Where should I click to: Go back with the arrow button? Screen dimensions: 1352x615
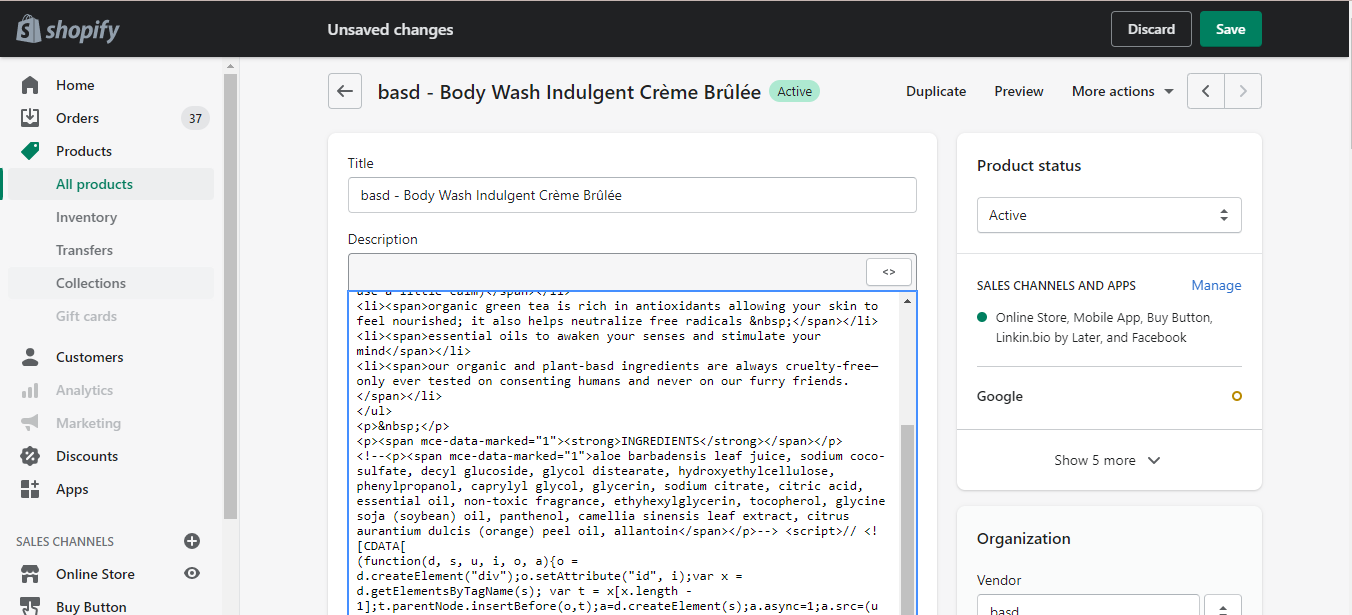coord(345,91)
